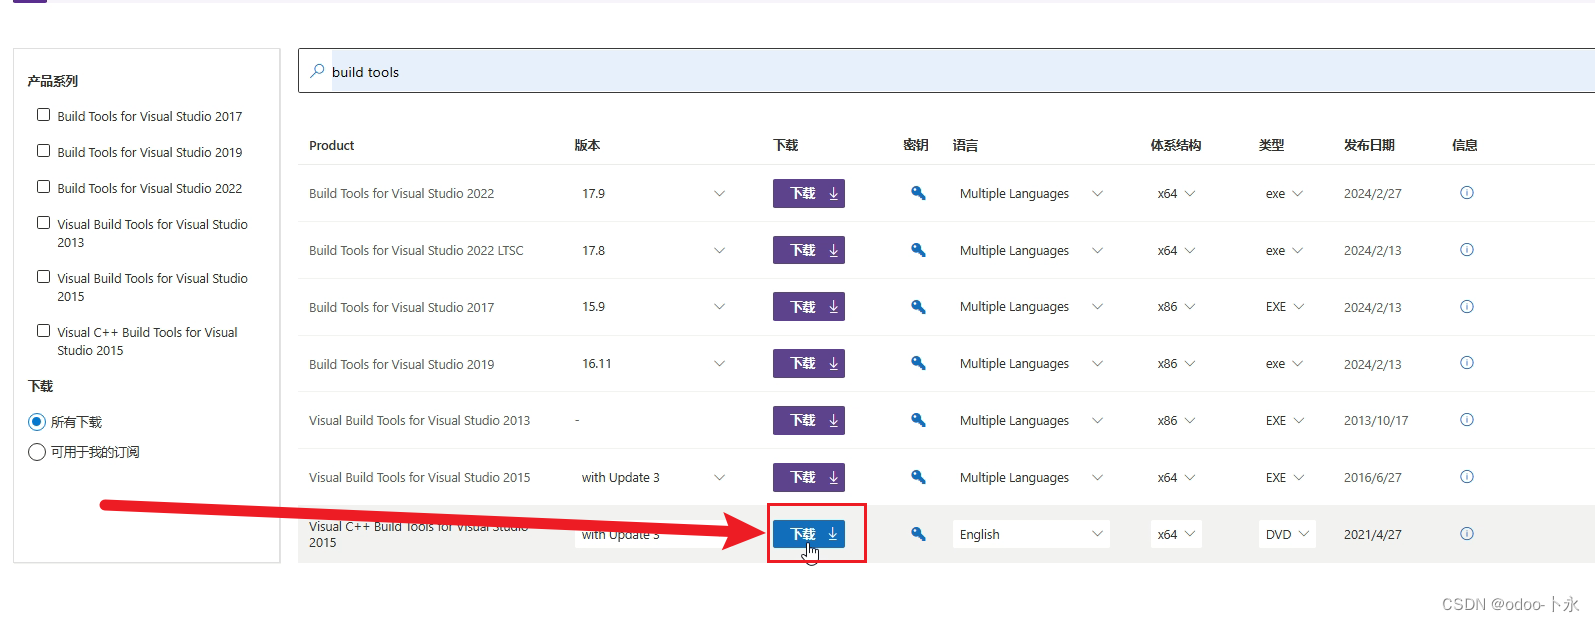This screenshot has height=622, width=1595.
Task: Click the Product column header
Action: pos(332,145)
